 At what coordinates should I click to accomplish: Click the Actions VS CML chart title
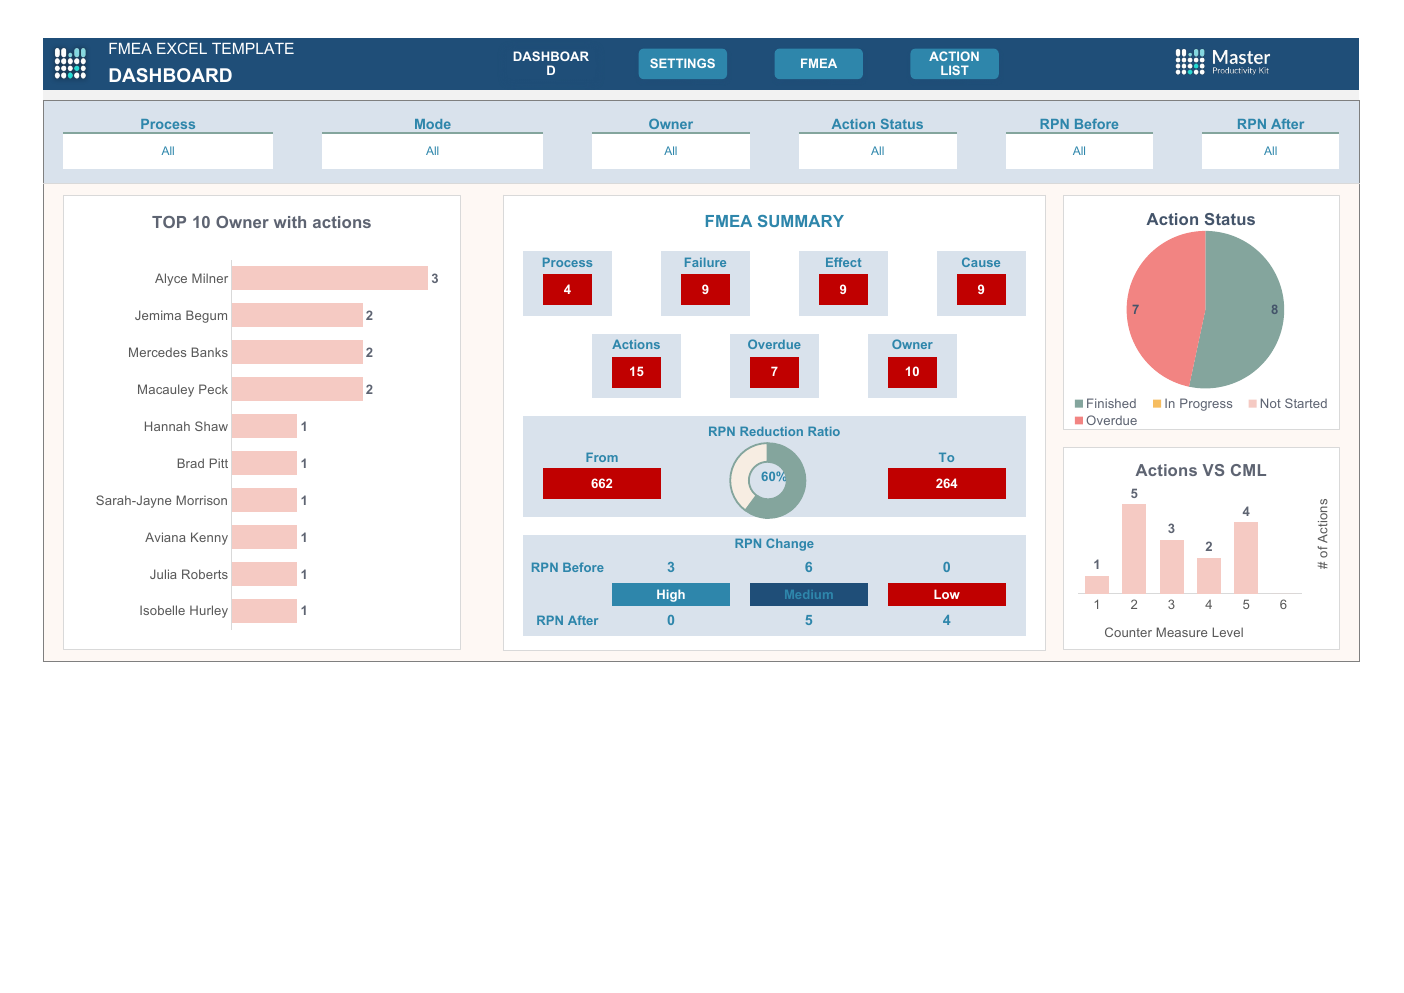point(1201,470)
